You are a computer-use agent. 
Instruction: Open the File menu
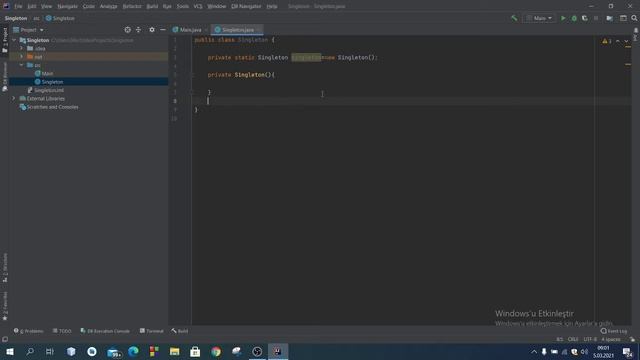[x=18, y=6]
